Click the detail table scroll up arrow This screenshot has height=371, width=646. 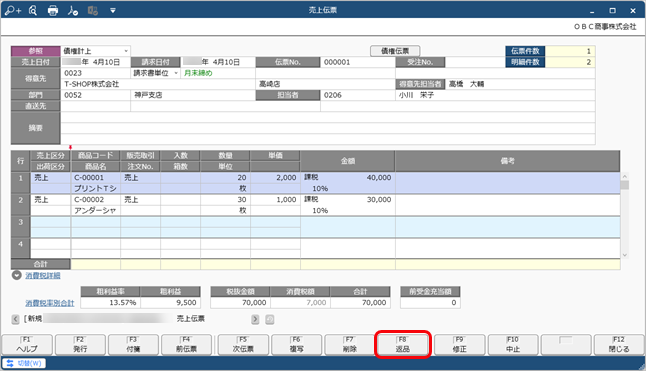click(625, 177)
